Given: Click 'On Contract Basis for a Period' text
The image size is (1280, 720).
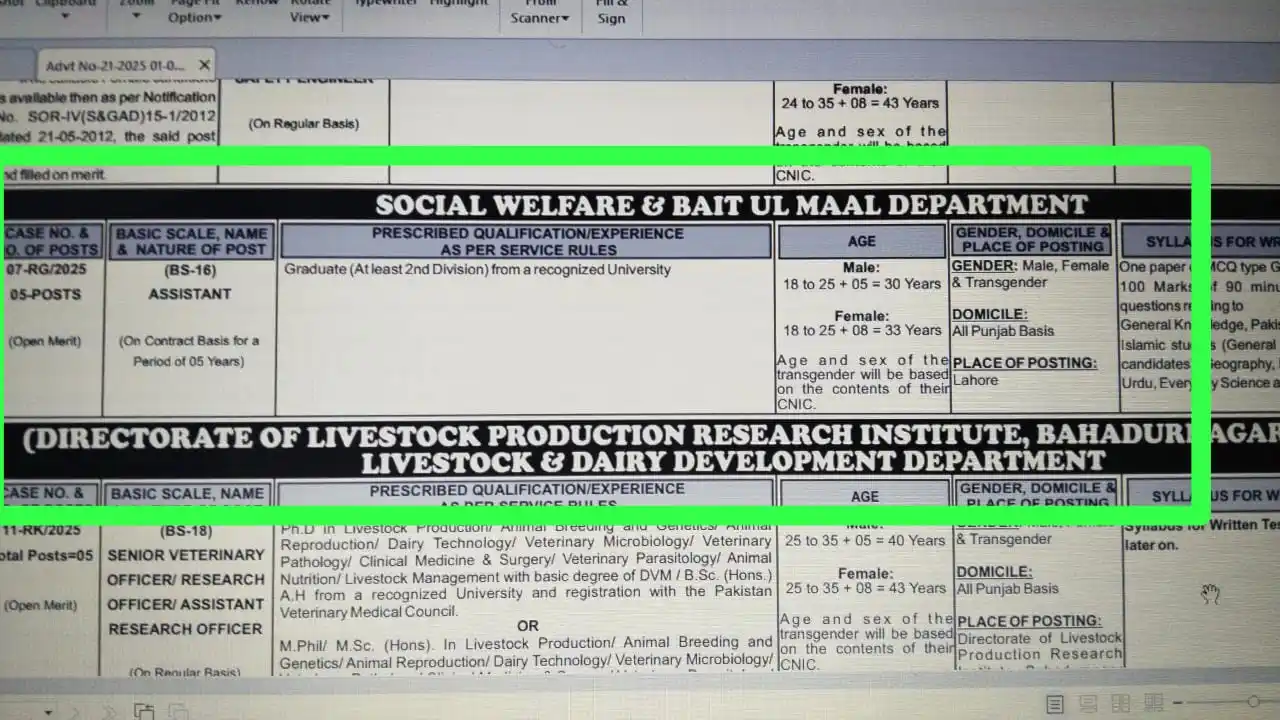Looking at the screenshot, I should (189, 351).
